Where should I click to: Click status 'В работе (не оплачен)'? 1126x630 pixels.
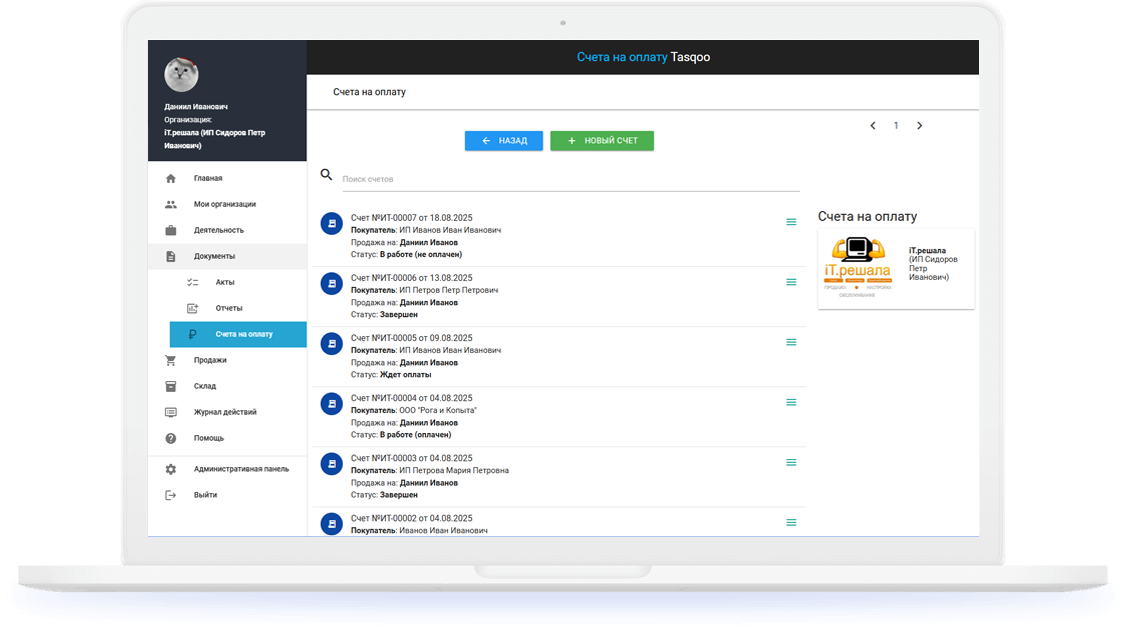pos(421,254)
